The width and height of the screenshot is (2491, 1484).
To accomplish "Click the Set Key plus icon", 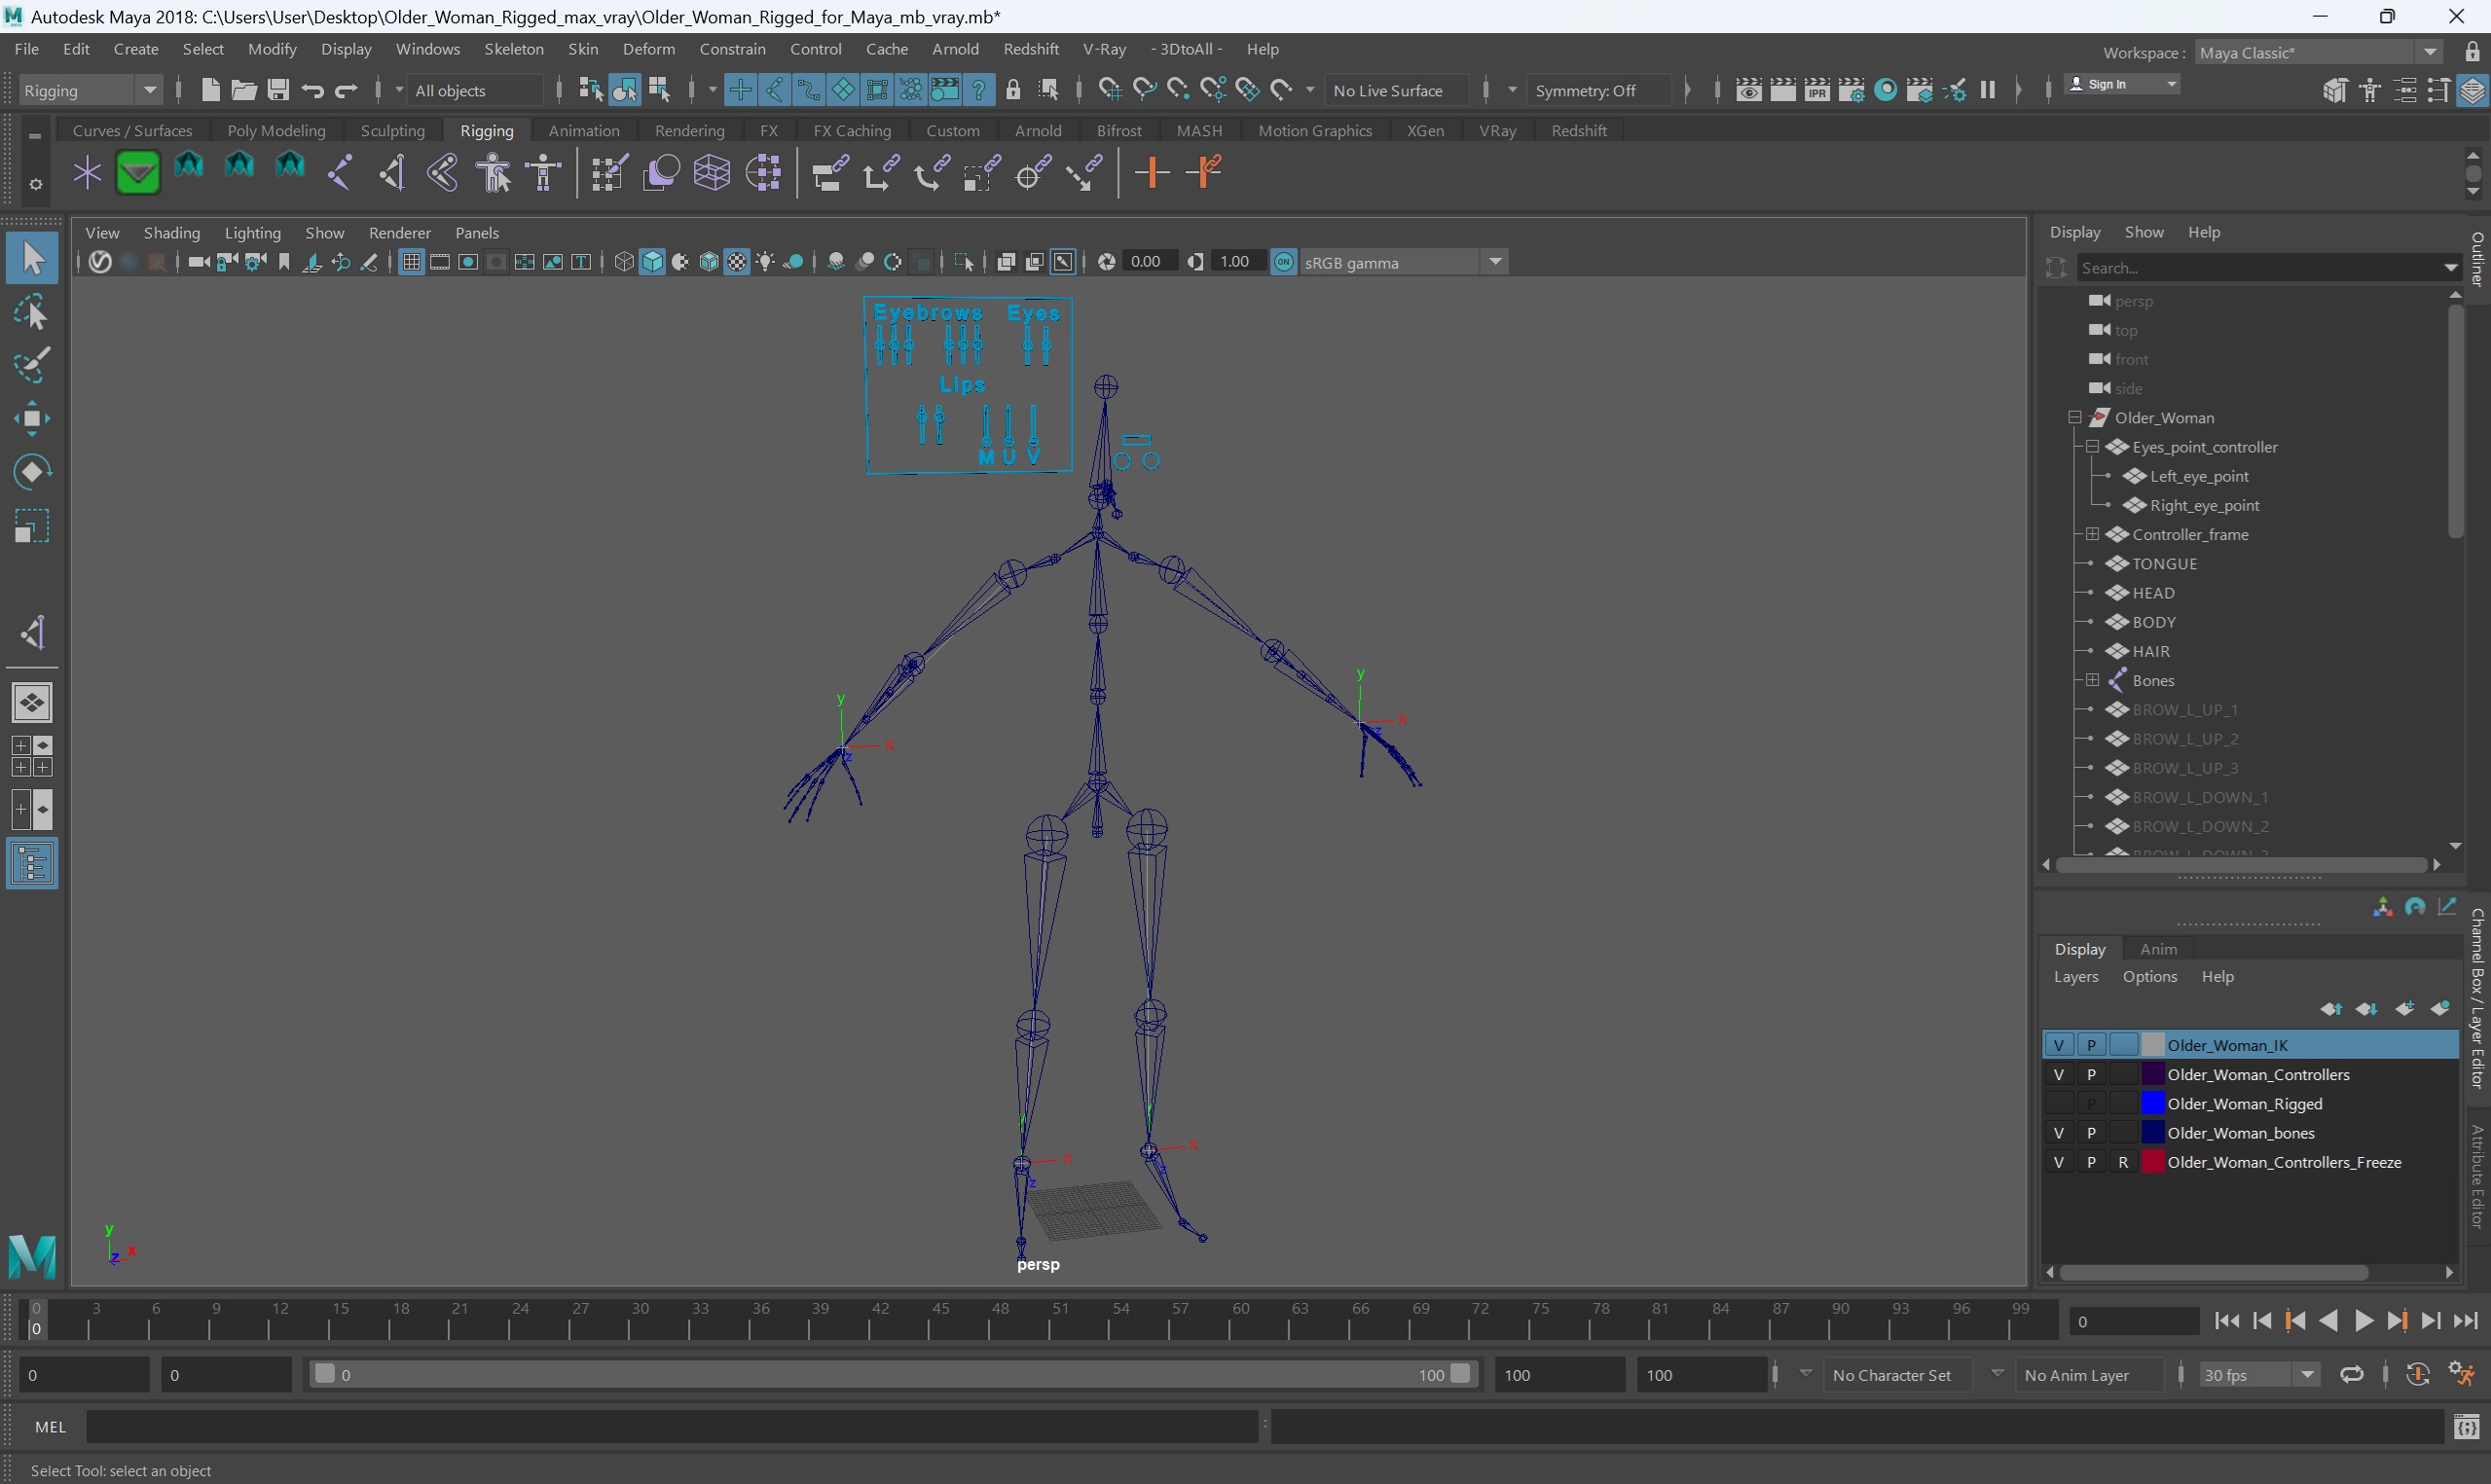I will [x=1152, y=173].
